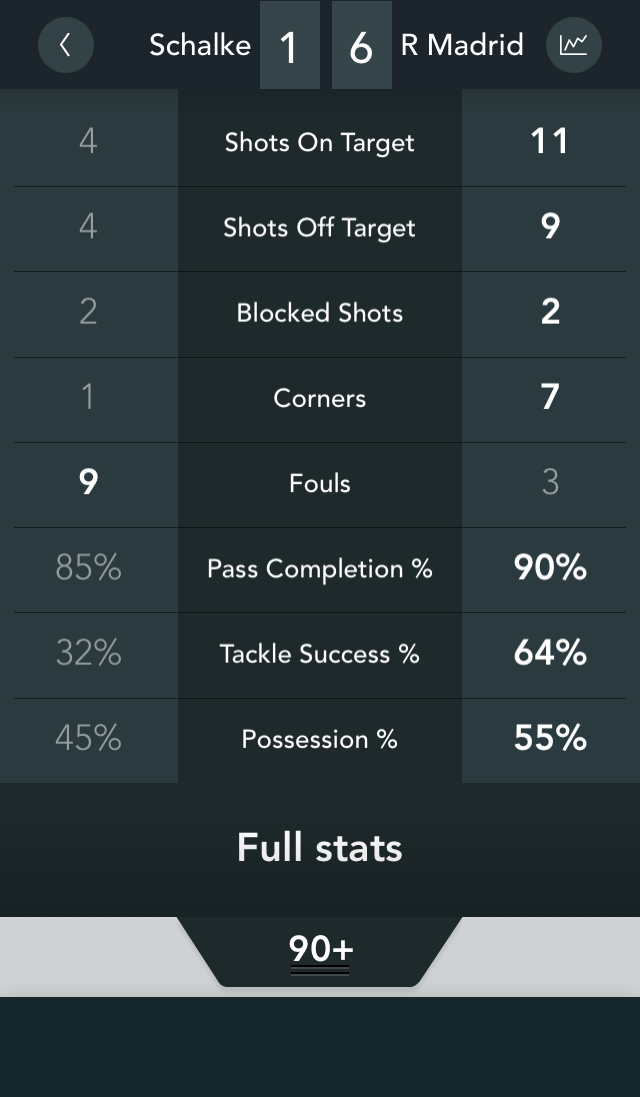Tap R Madrid's 11 shots on target
The width and height of the screenshot is (640, 1097).
(x=550, y=142)
